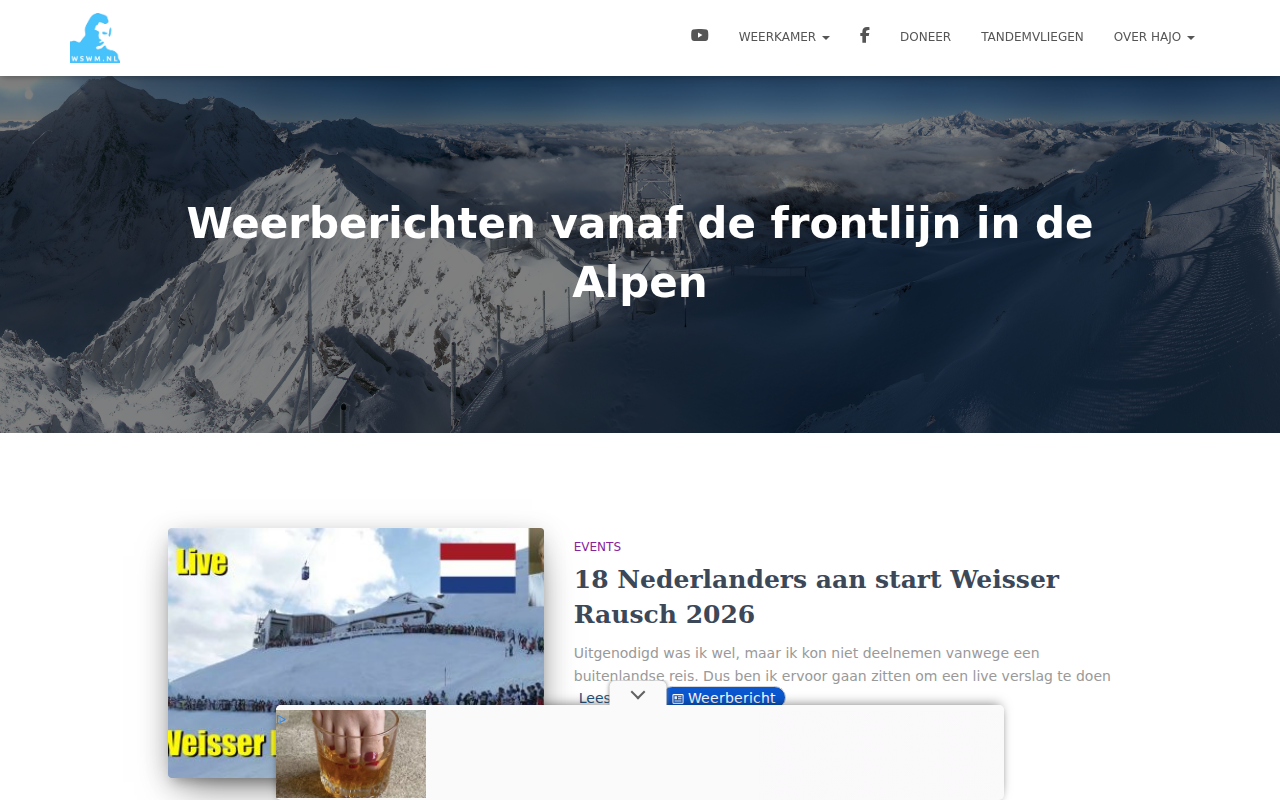Open the Doneer menu item
The width and height of the screenshot is (1280, 800).
925,37
